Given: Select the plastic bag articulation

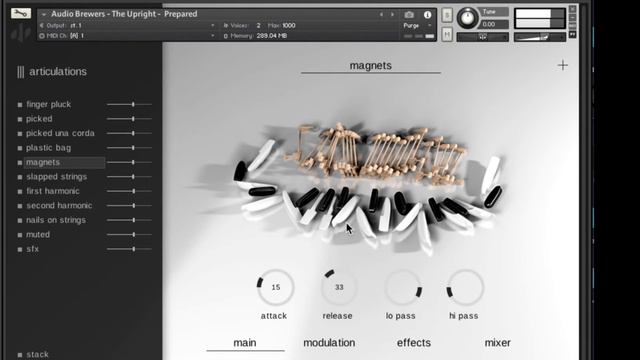Looking at the screenshot, I should [x=48, y=148].
